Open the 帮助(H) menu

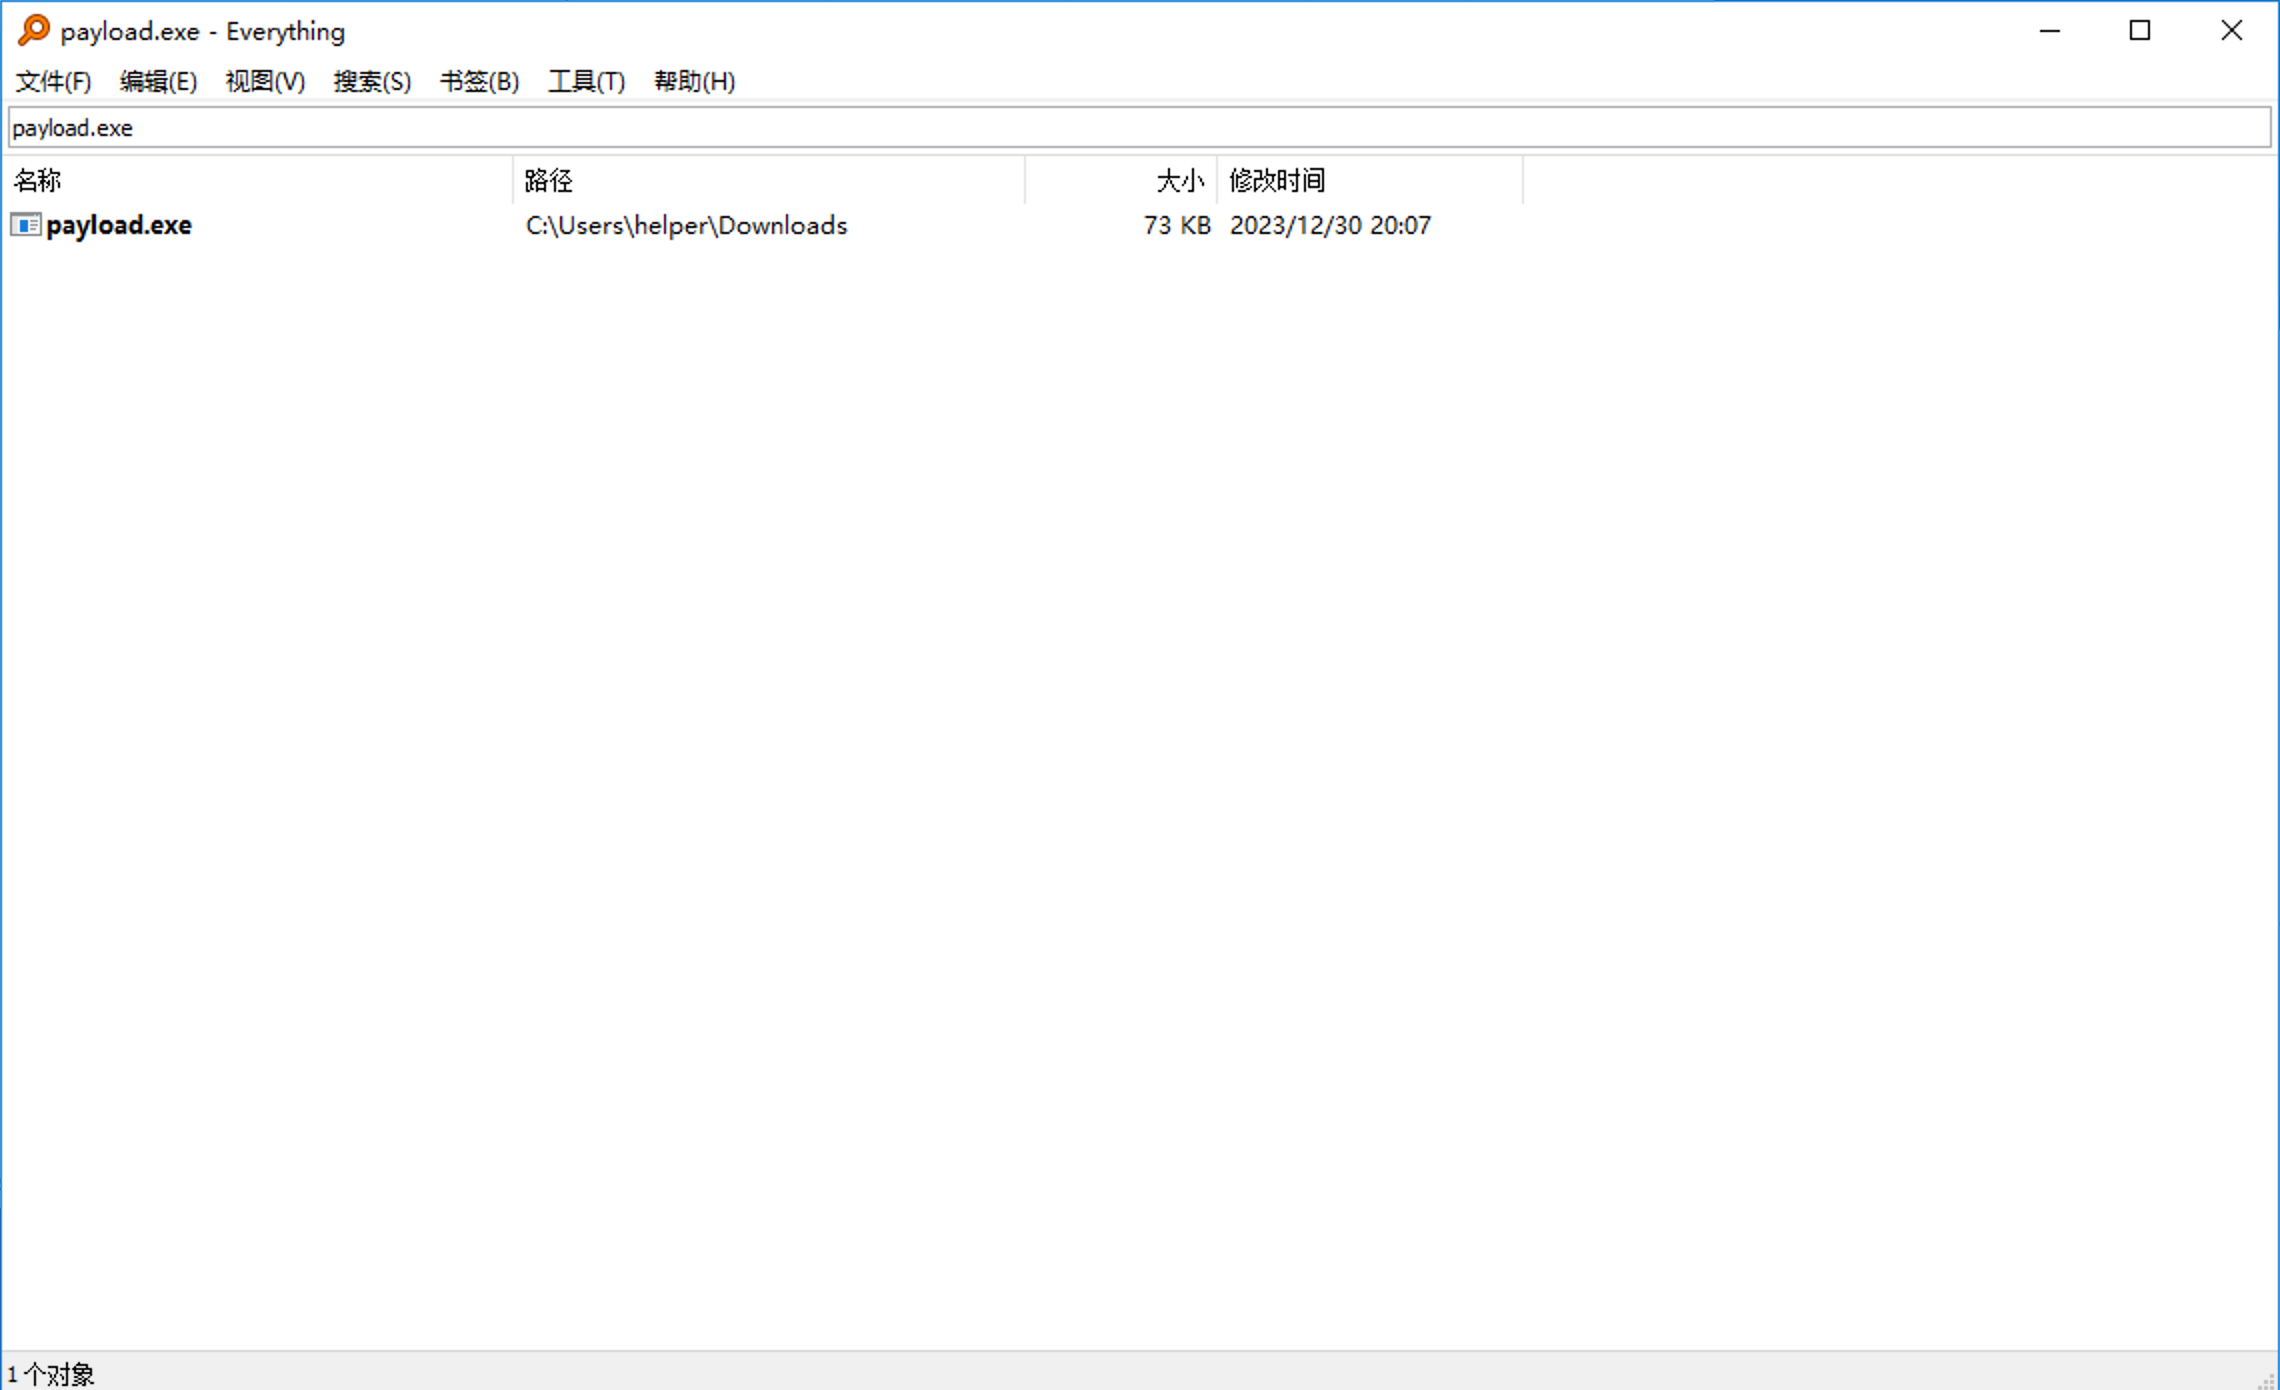pyautogui.click(x=693, y=81)
